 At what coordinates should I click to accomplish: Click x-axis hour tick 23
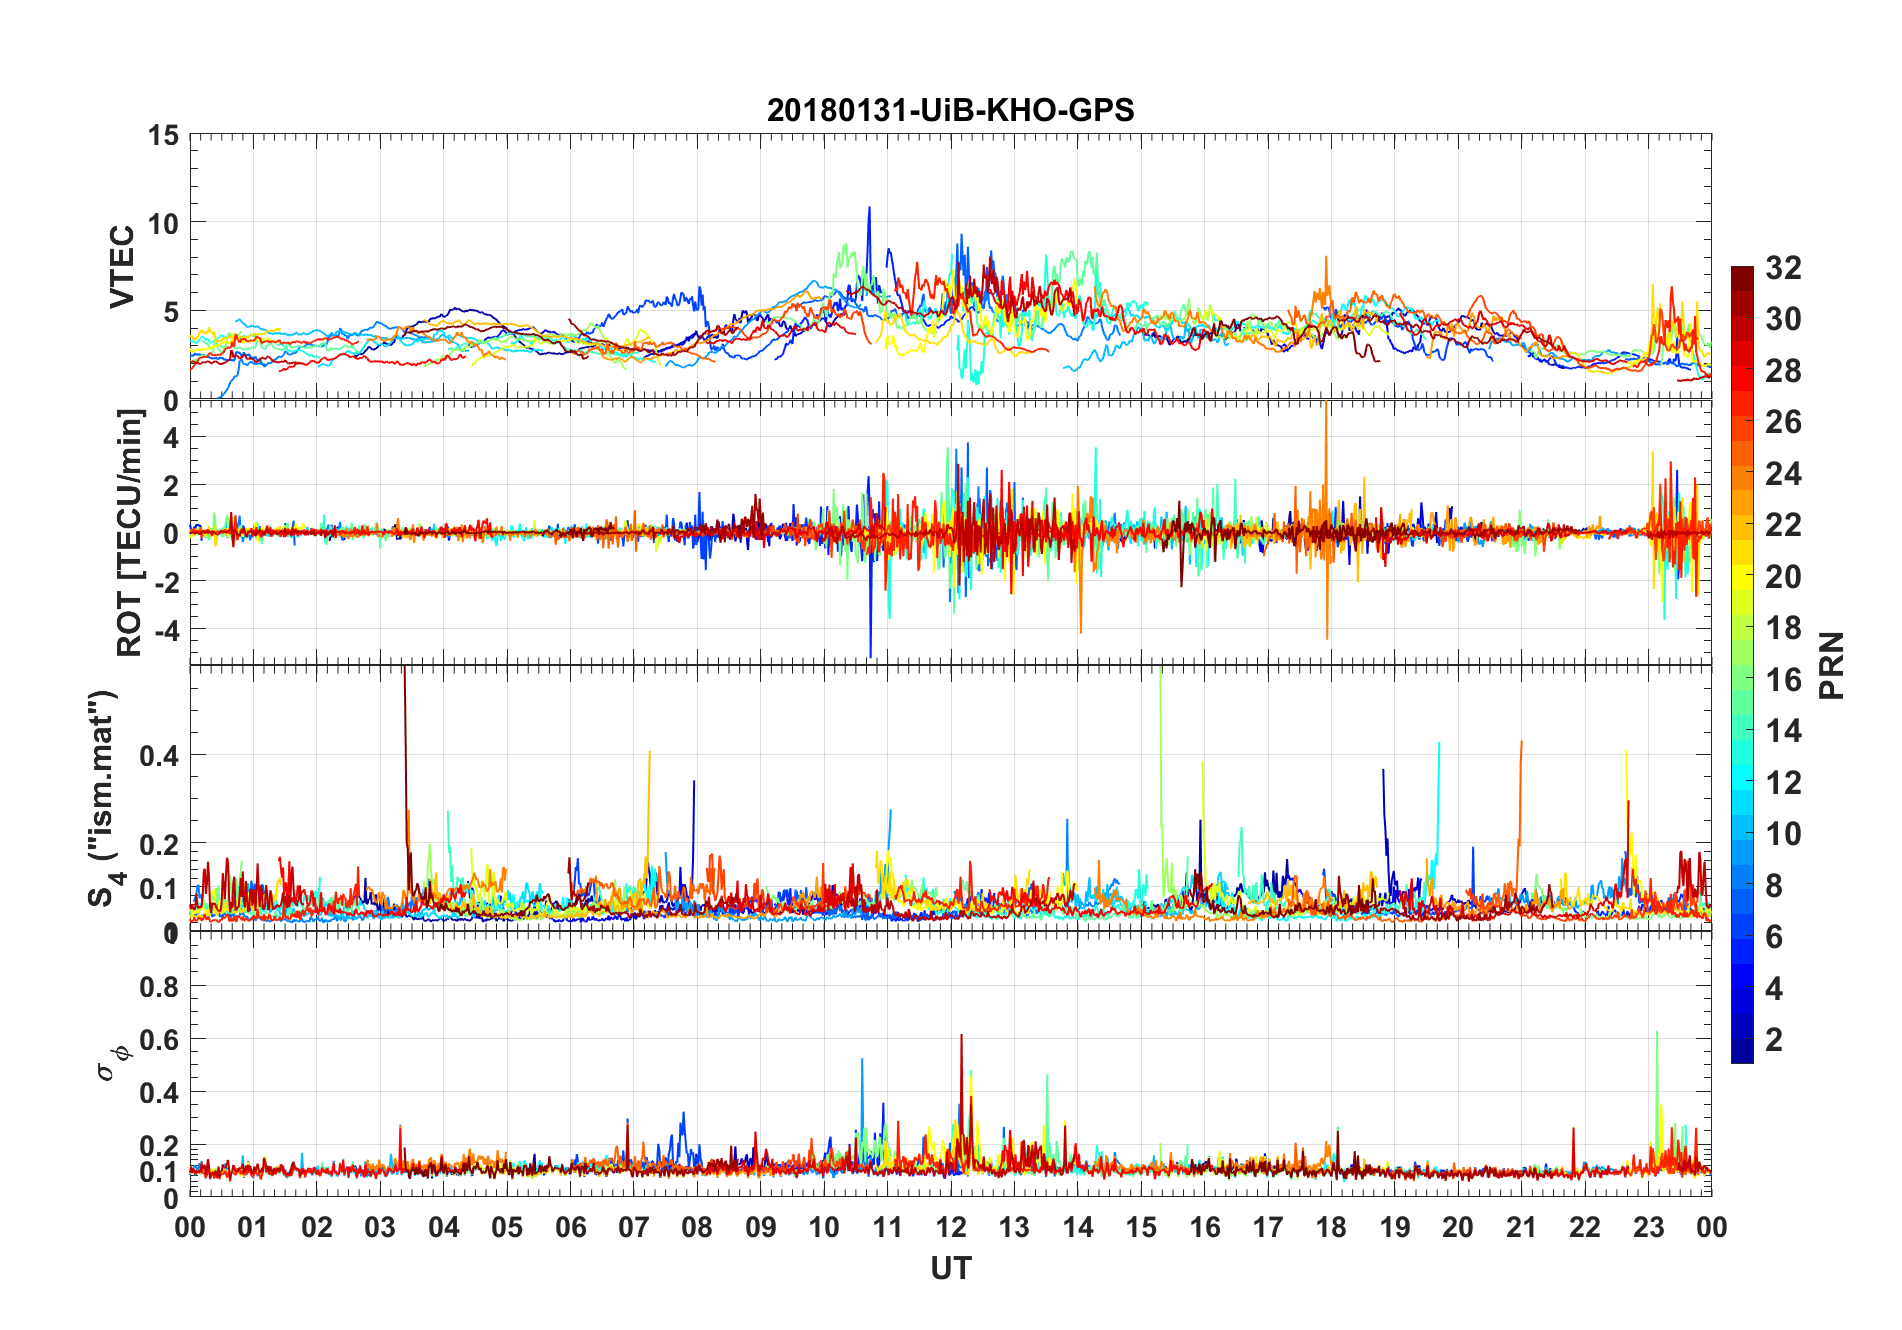1648,1227
